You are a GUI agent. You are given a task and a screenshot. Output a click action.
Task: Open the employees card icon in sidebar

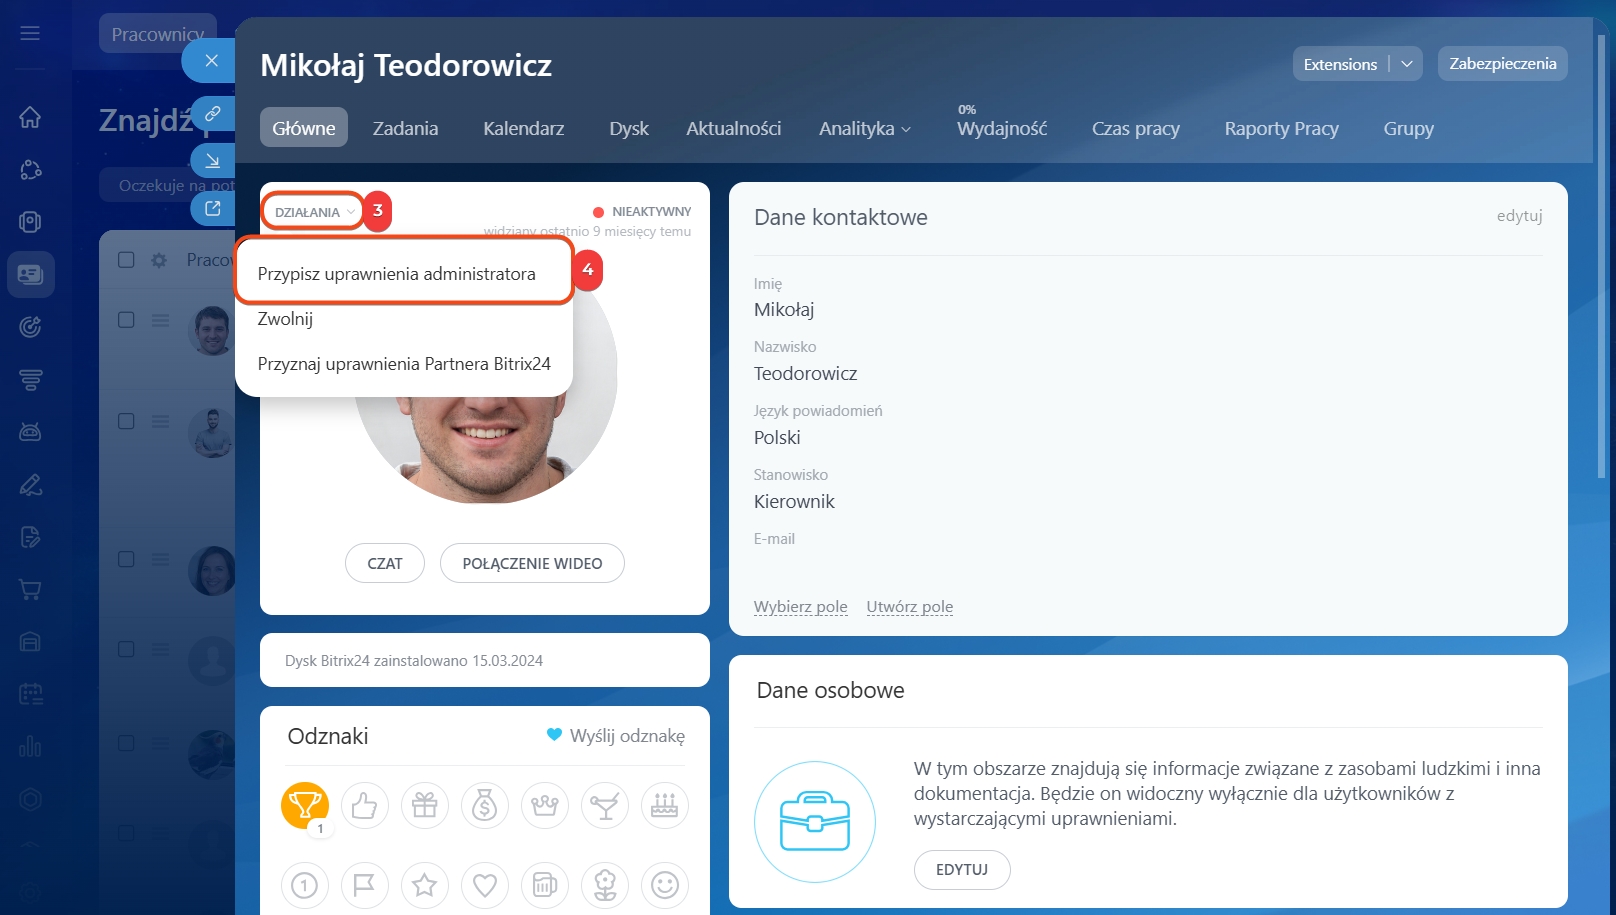[x=30, y=274]
